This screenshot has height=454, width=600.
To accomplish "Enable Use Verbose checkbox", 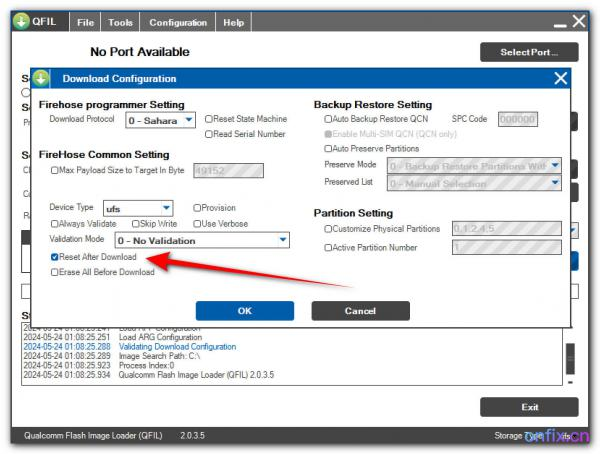I will click(x=197, y=224).
